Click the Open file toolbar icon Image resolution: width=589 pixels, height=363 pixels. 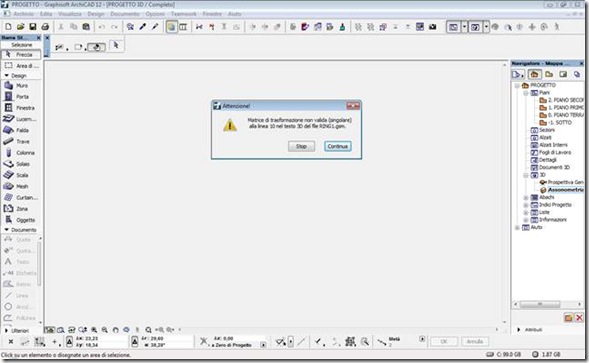click(20, 27)
